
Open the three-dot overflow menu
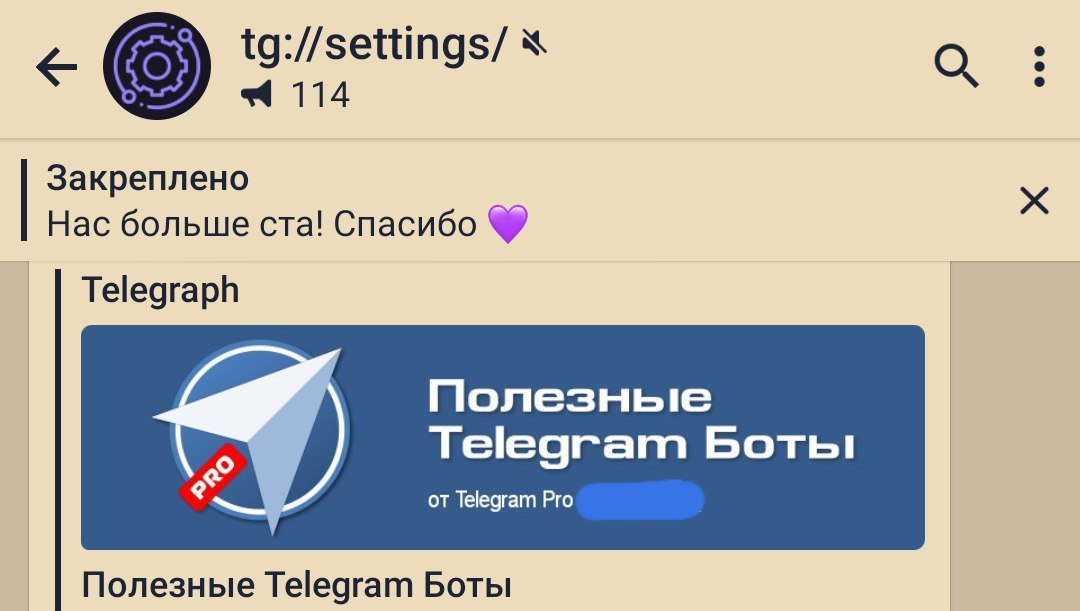pos(1039,67)
